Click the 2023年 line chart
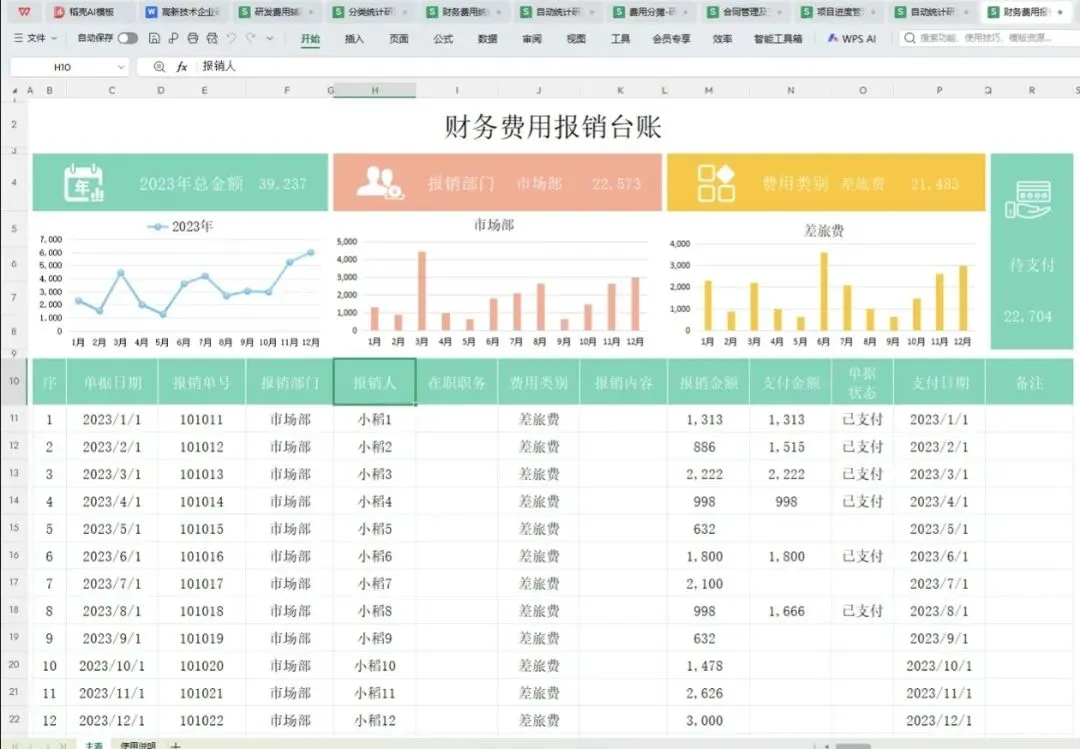Viewport: 1080px width, 749px height. [x=180, y=284]
